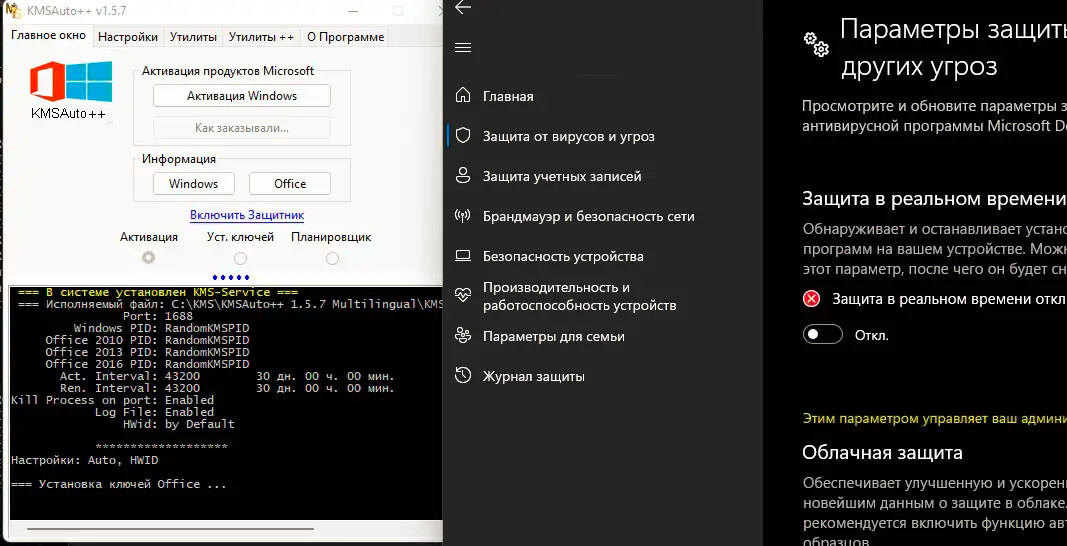The image size is (1067, 546).
Task: Click the yellow administrator-managed notice text
Action: click(934, 419)
